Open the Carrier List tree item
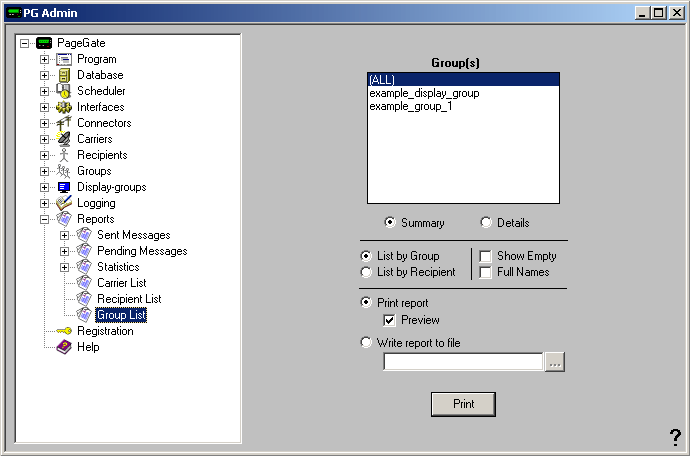690x456 pixels. coord(121,283)
